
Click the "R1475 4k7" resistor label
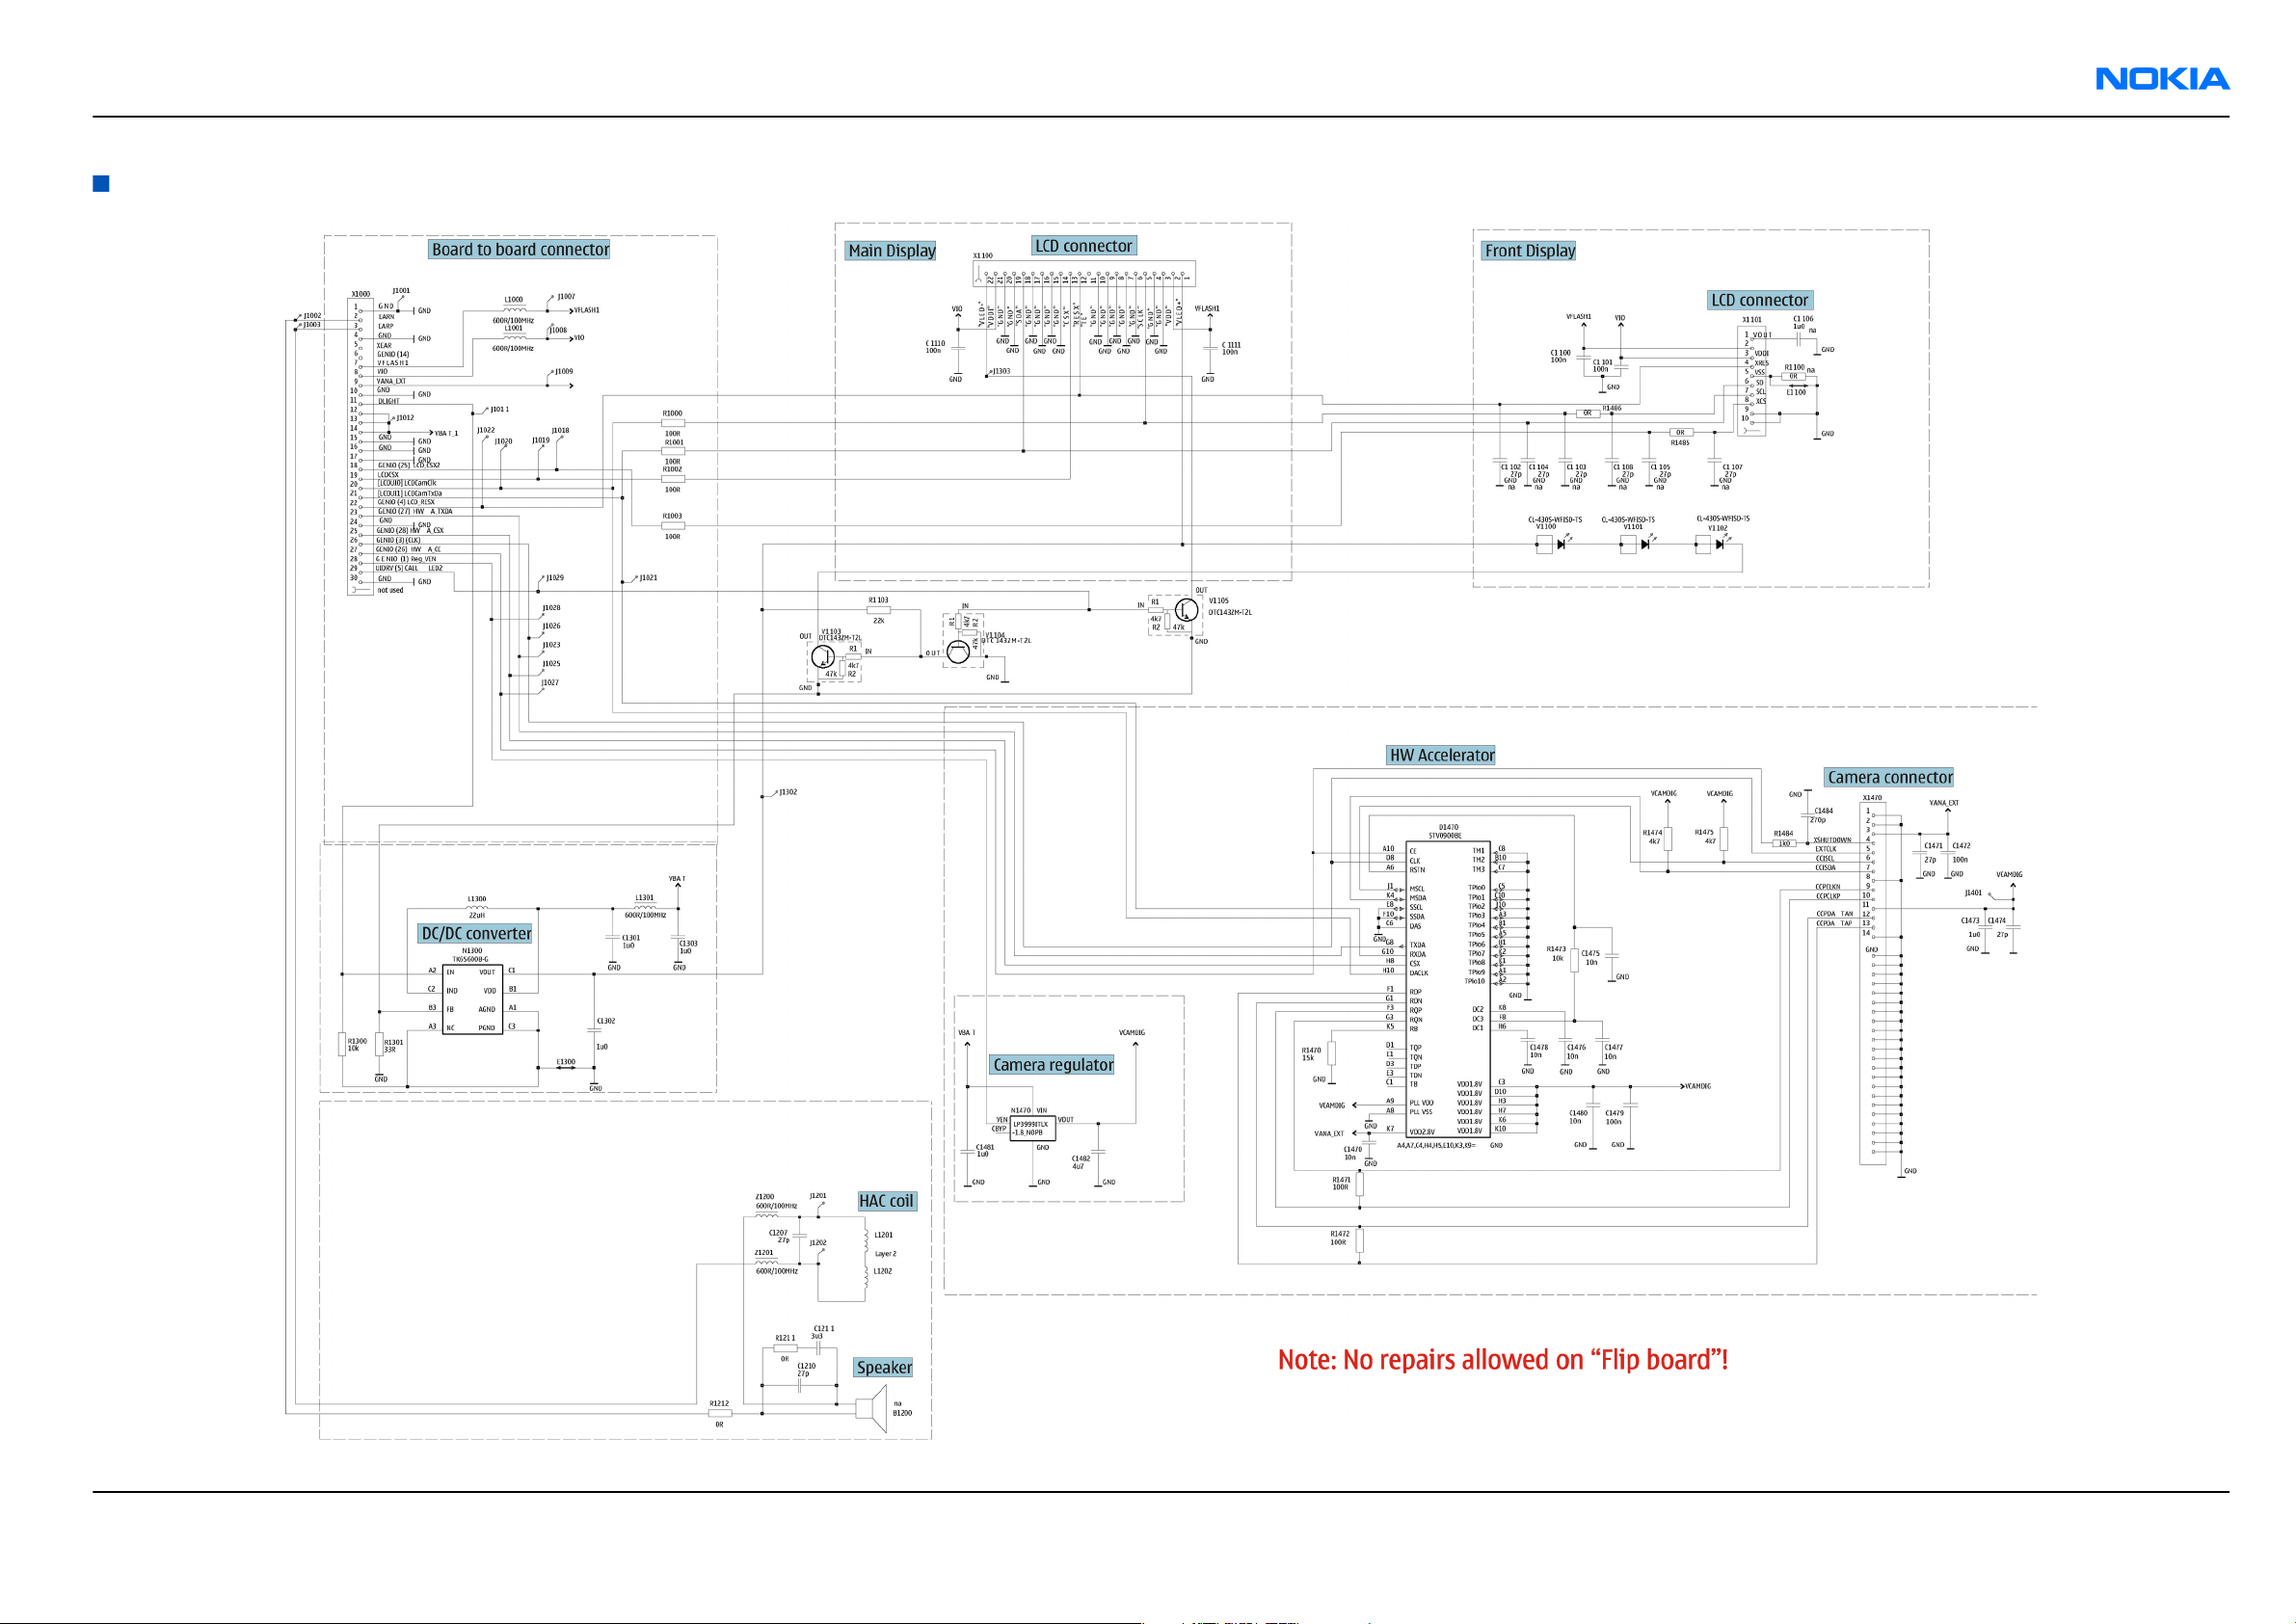click(x=1704, y=837)
